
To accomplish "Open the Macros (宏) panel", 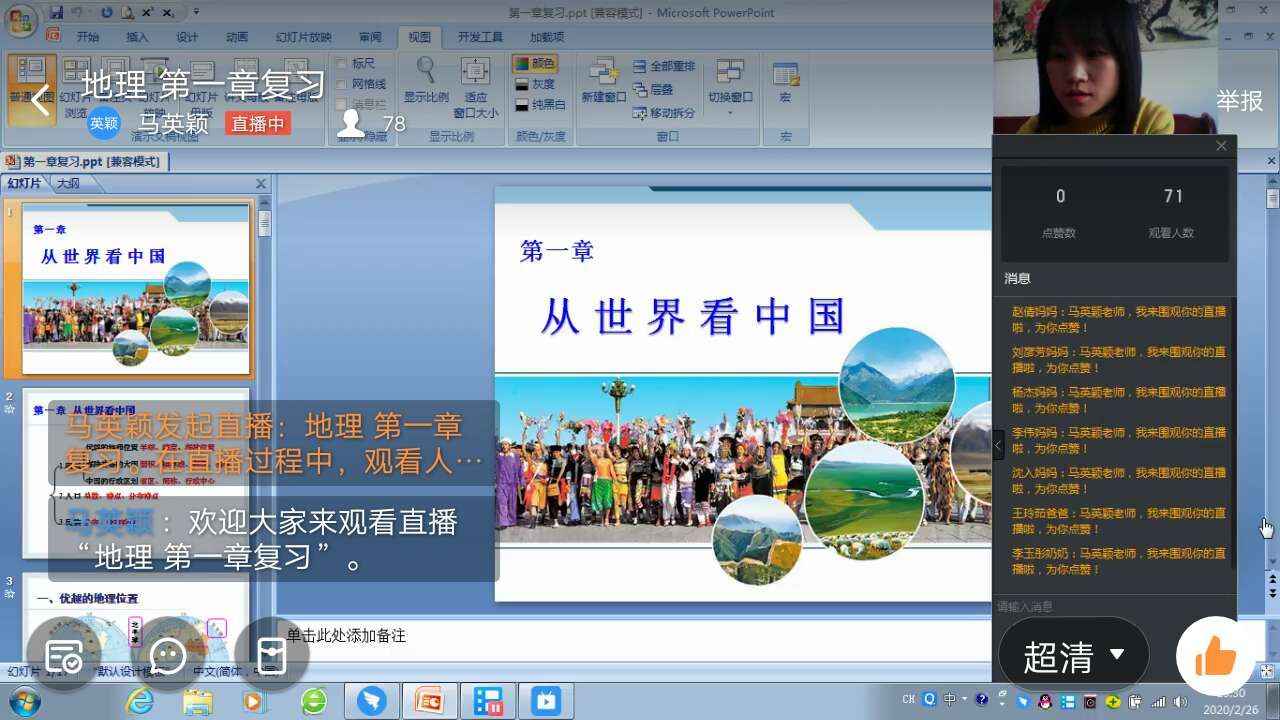I will pos(784,87).
